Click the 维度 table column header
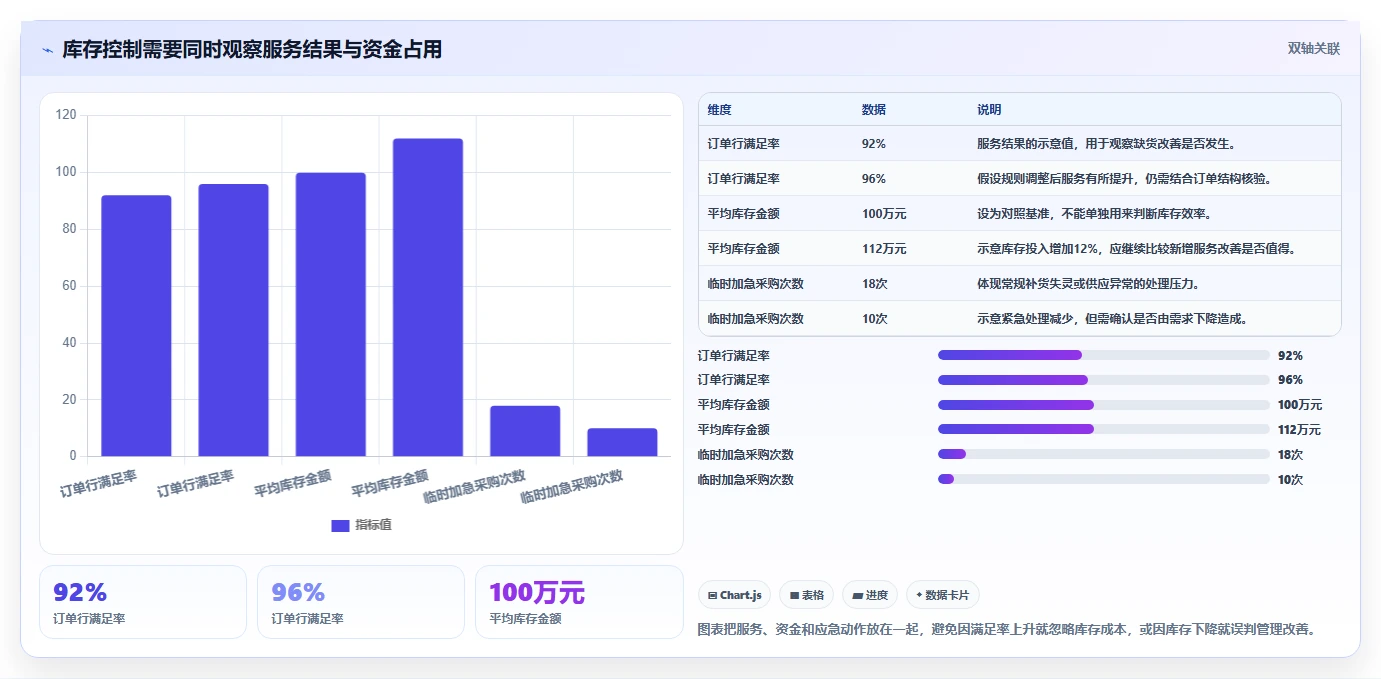Viewport: 1381px width, 679px height. point(719,110)
